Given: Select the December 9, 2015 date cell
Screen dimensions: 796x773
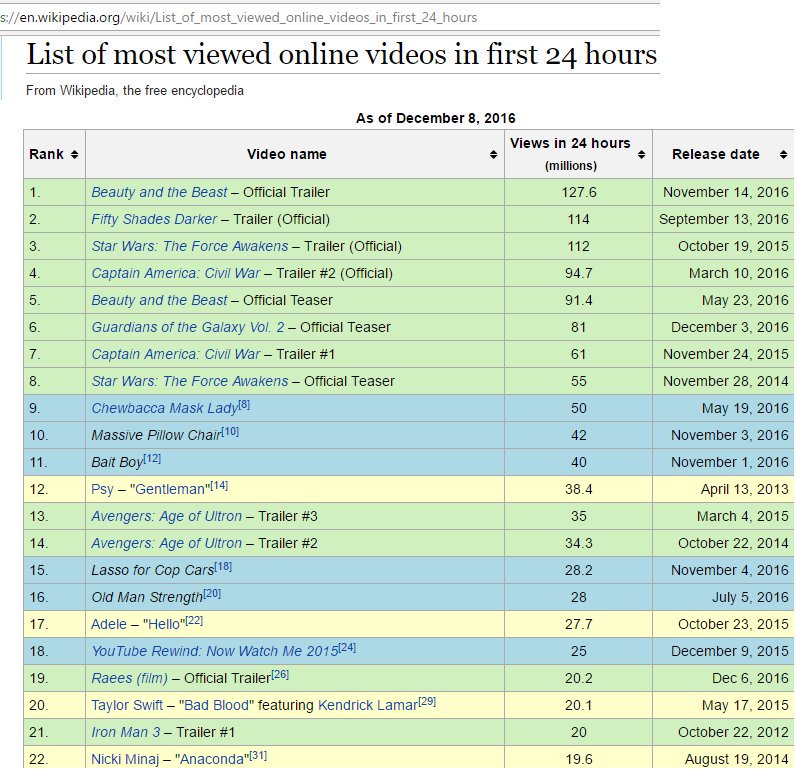Looking at the screenshot, I should coord(723,651).
